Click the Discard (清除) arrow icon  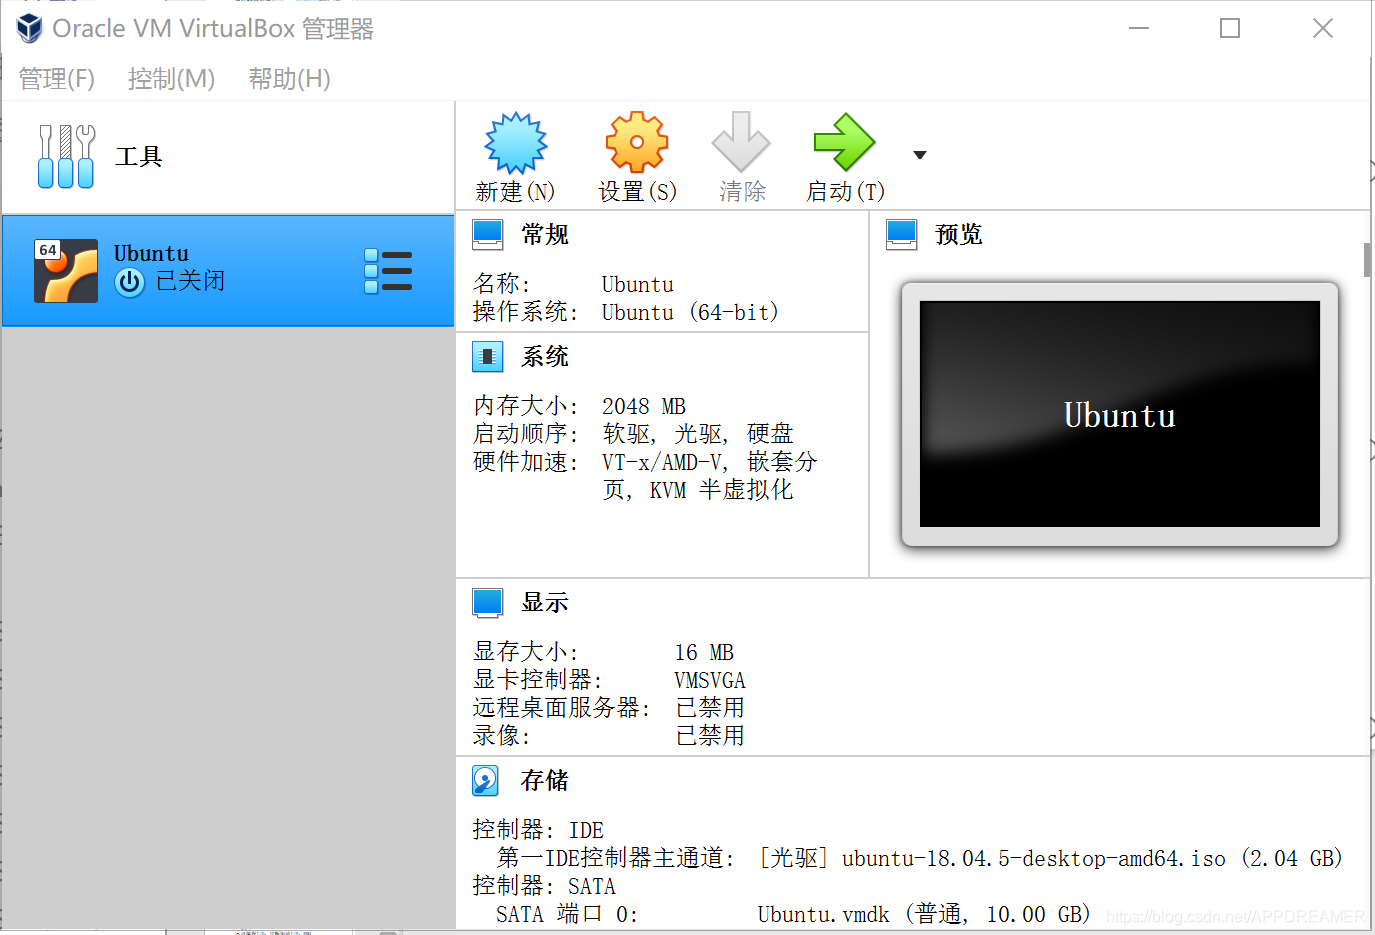point(741,142)
